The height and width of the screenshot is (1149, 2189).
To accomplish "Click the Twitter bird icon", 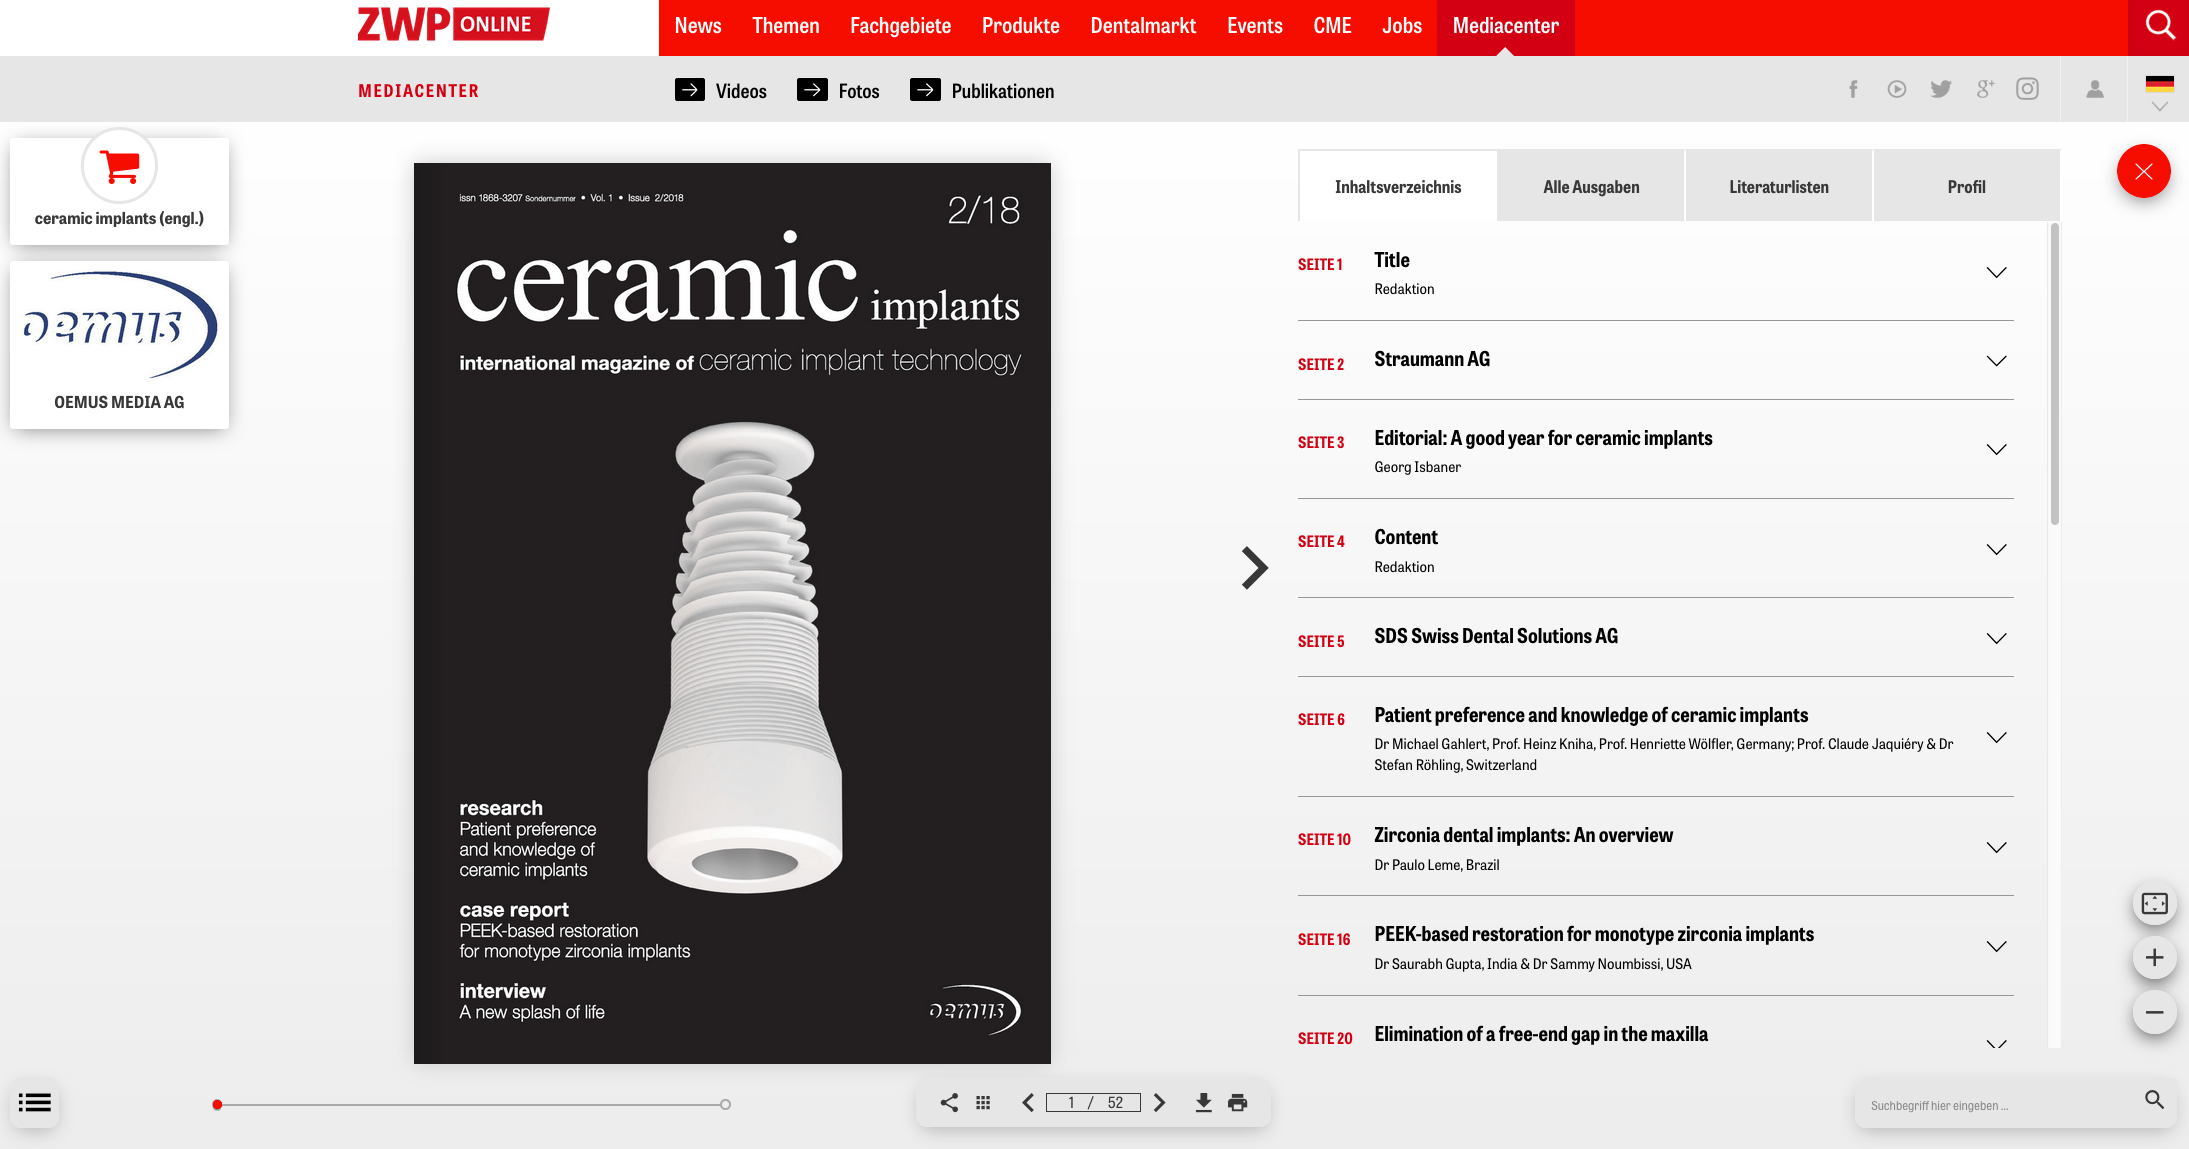I will 1941,89.
